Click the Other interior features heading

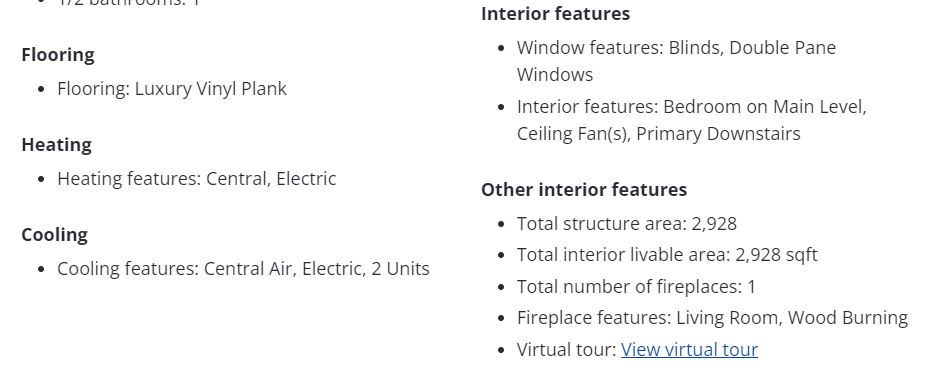pos(584,190)
